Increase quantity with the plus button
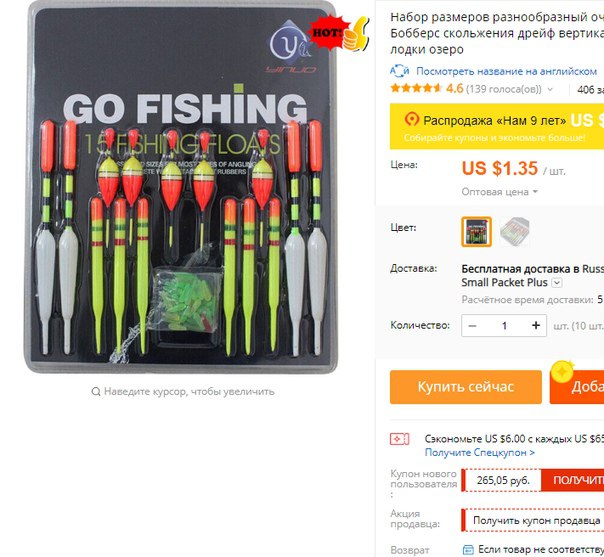Viewport: 604px width, 557px height. 536,326
